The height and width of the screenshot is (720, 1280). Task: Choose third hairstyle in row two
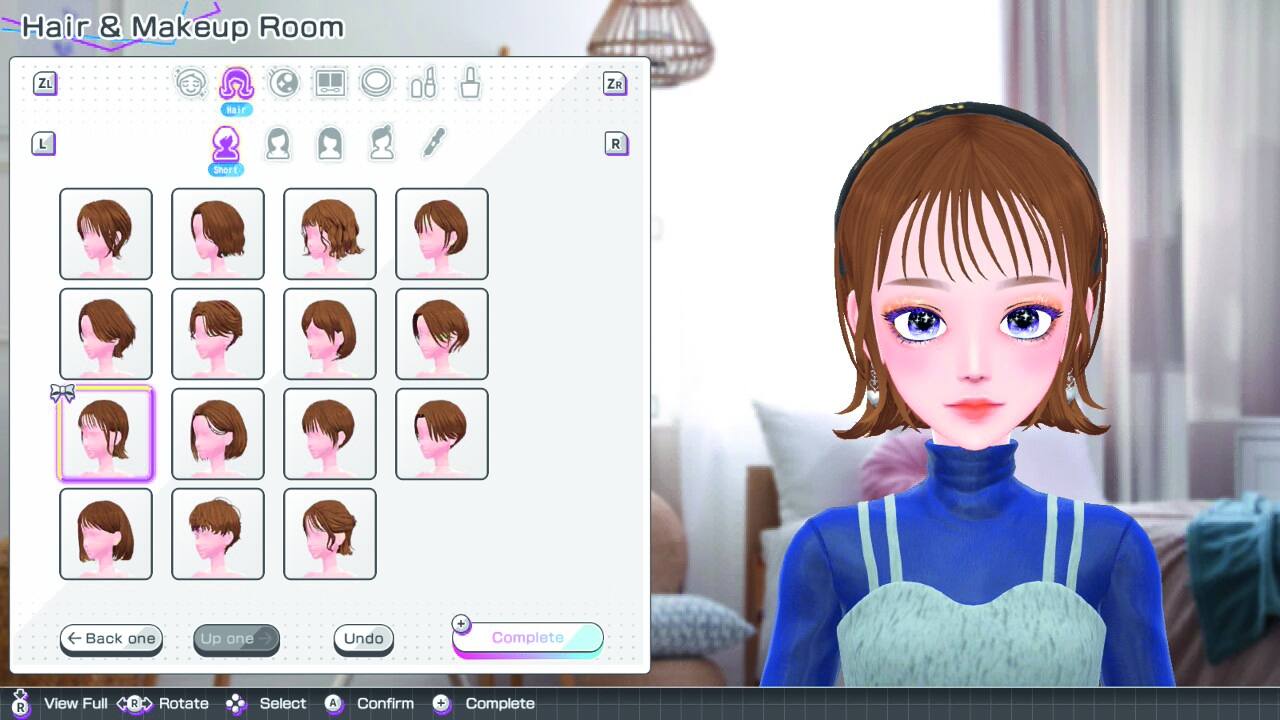(x=330, y=334)
